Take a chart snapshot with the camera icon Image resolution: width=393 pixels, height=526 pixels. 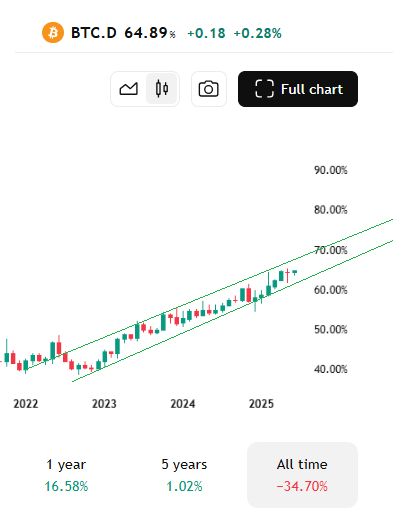click(209, 89)
